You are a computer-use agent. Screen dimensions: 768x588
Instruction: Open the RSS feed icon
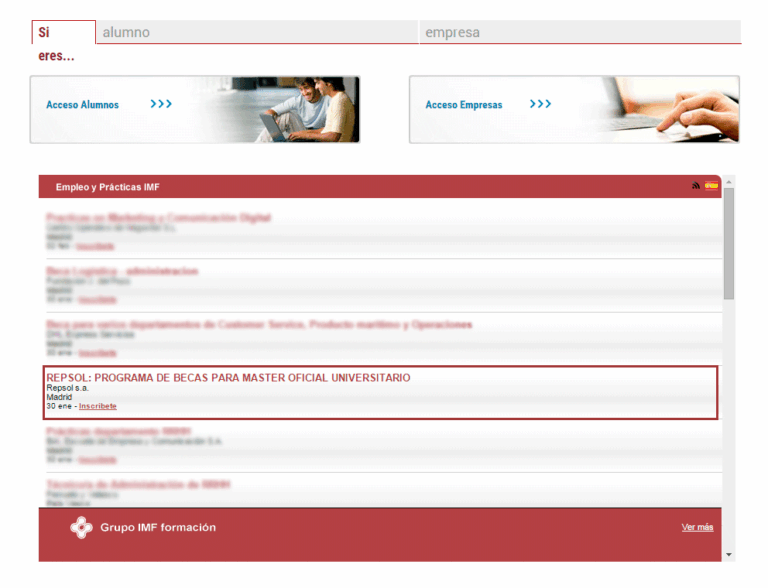click(x=696, y=185)
